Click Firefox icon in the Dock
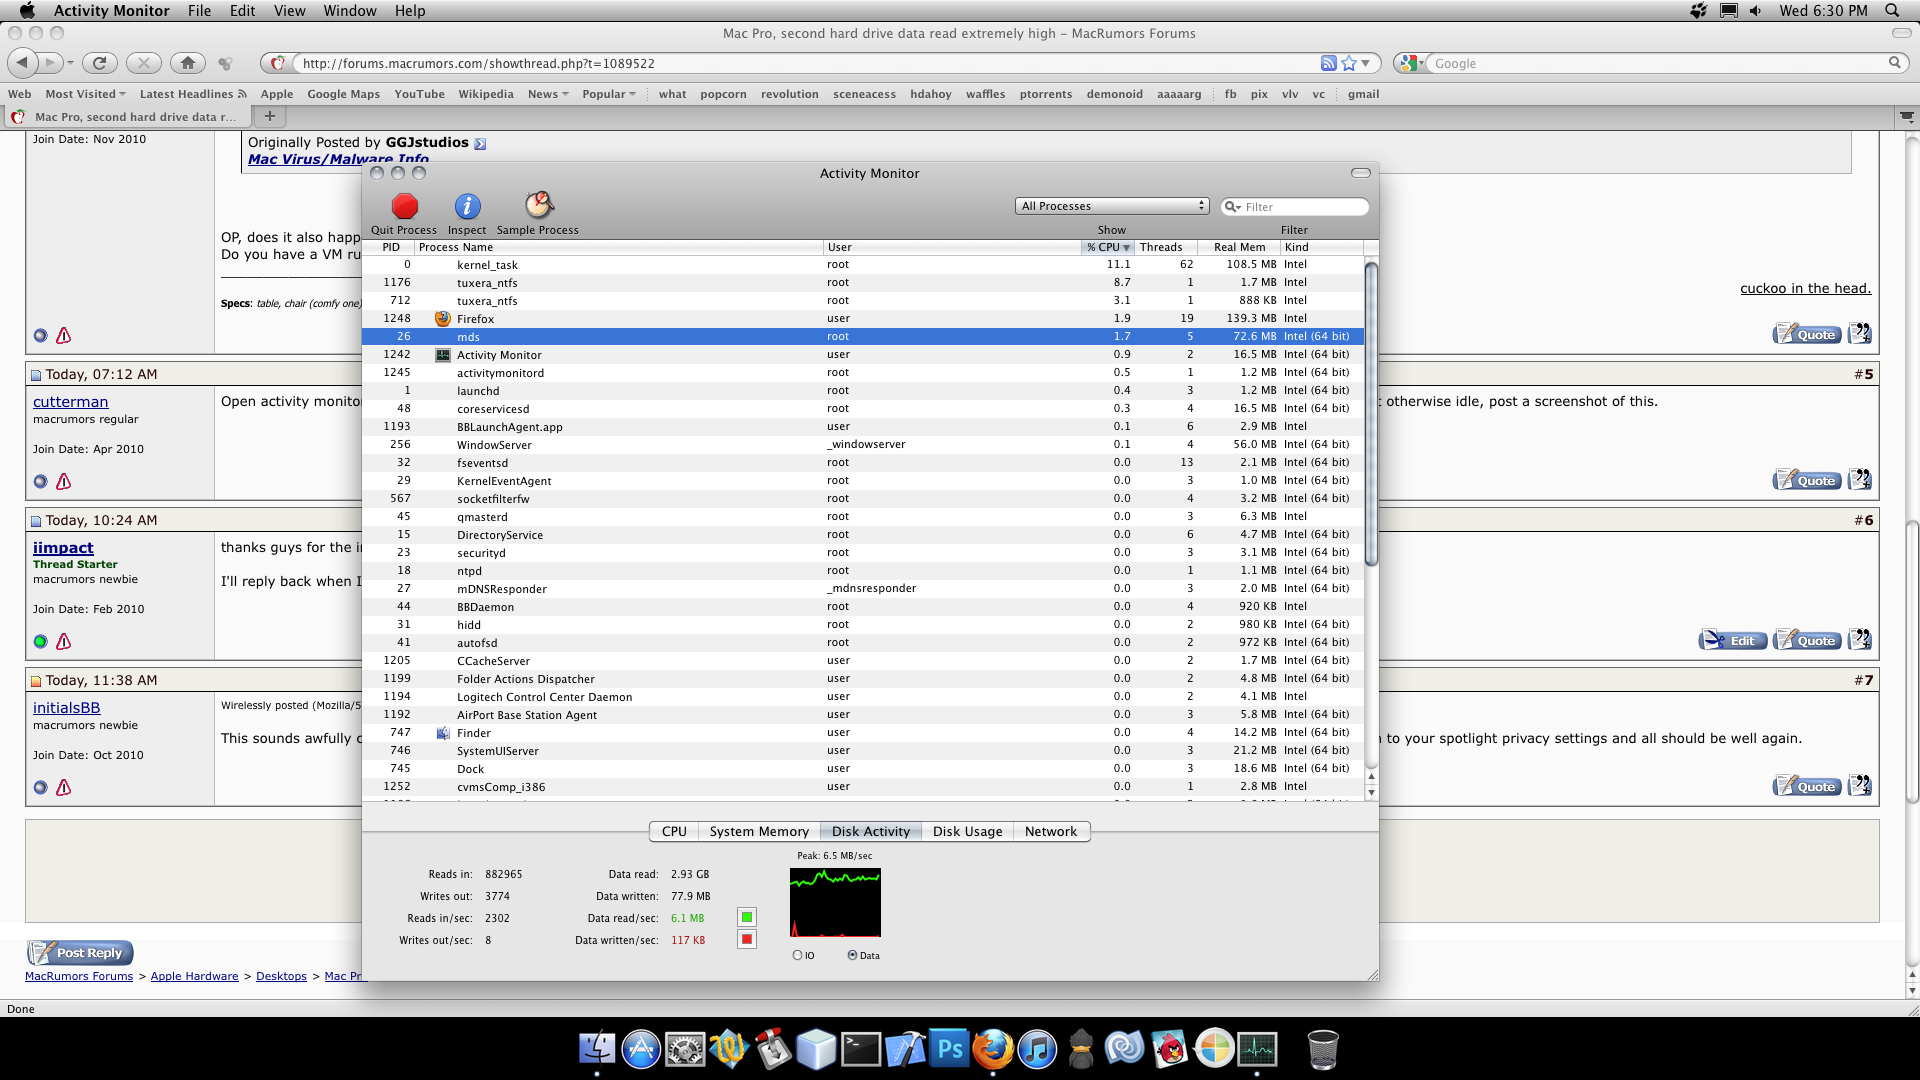Screen dimensions: 1920x1080 click(x=993, y=1049)
